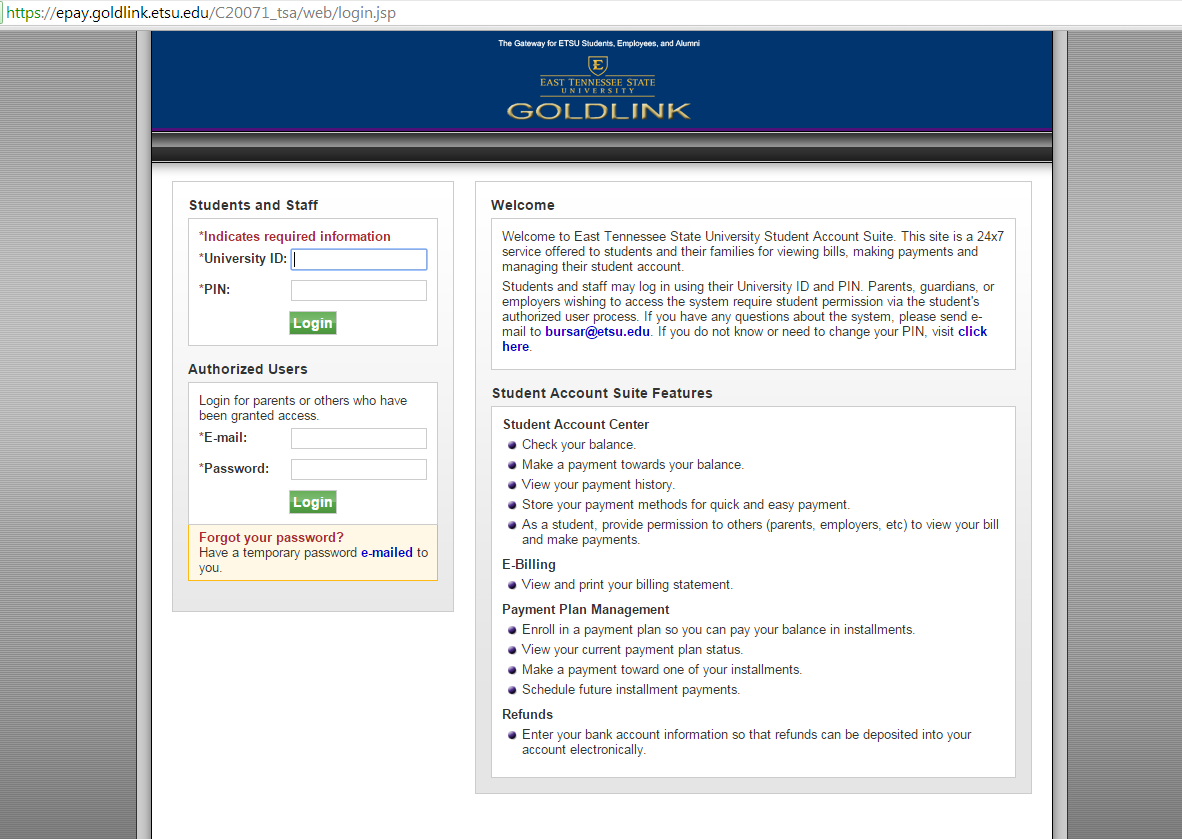Click the ETSU shield emblem in banner

[x=598, y=65]
